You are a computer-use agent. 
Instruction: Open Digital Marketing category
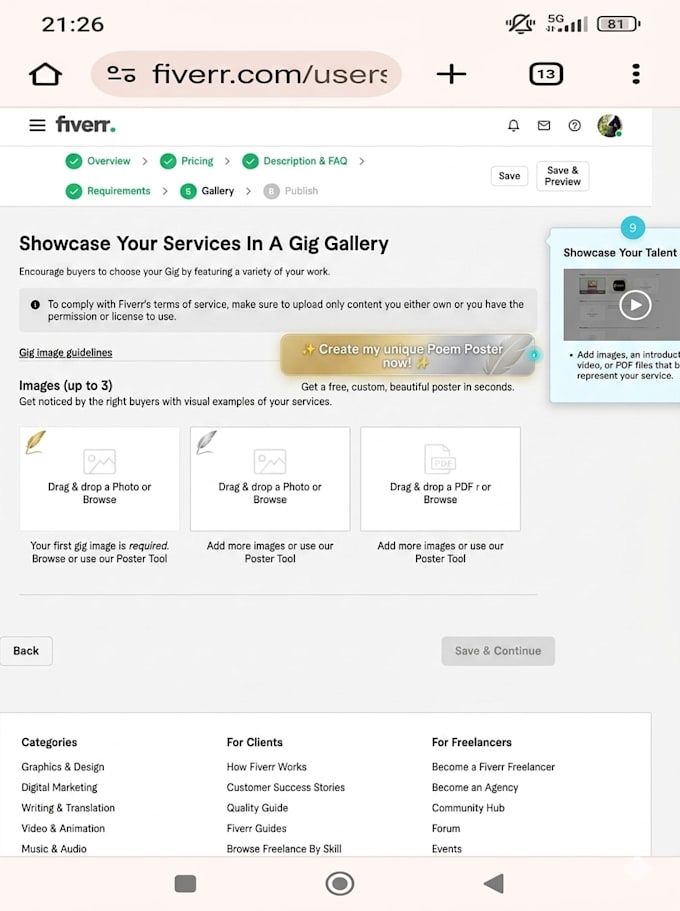click(59, 787)
